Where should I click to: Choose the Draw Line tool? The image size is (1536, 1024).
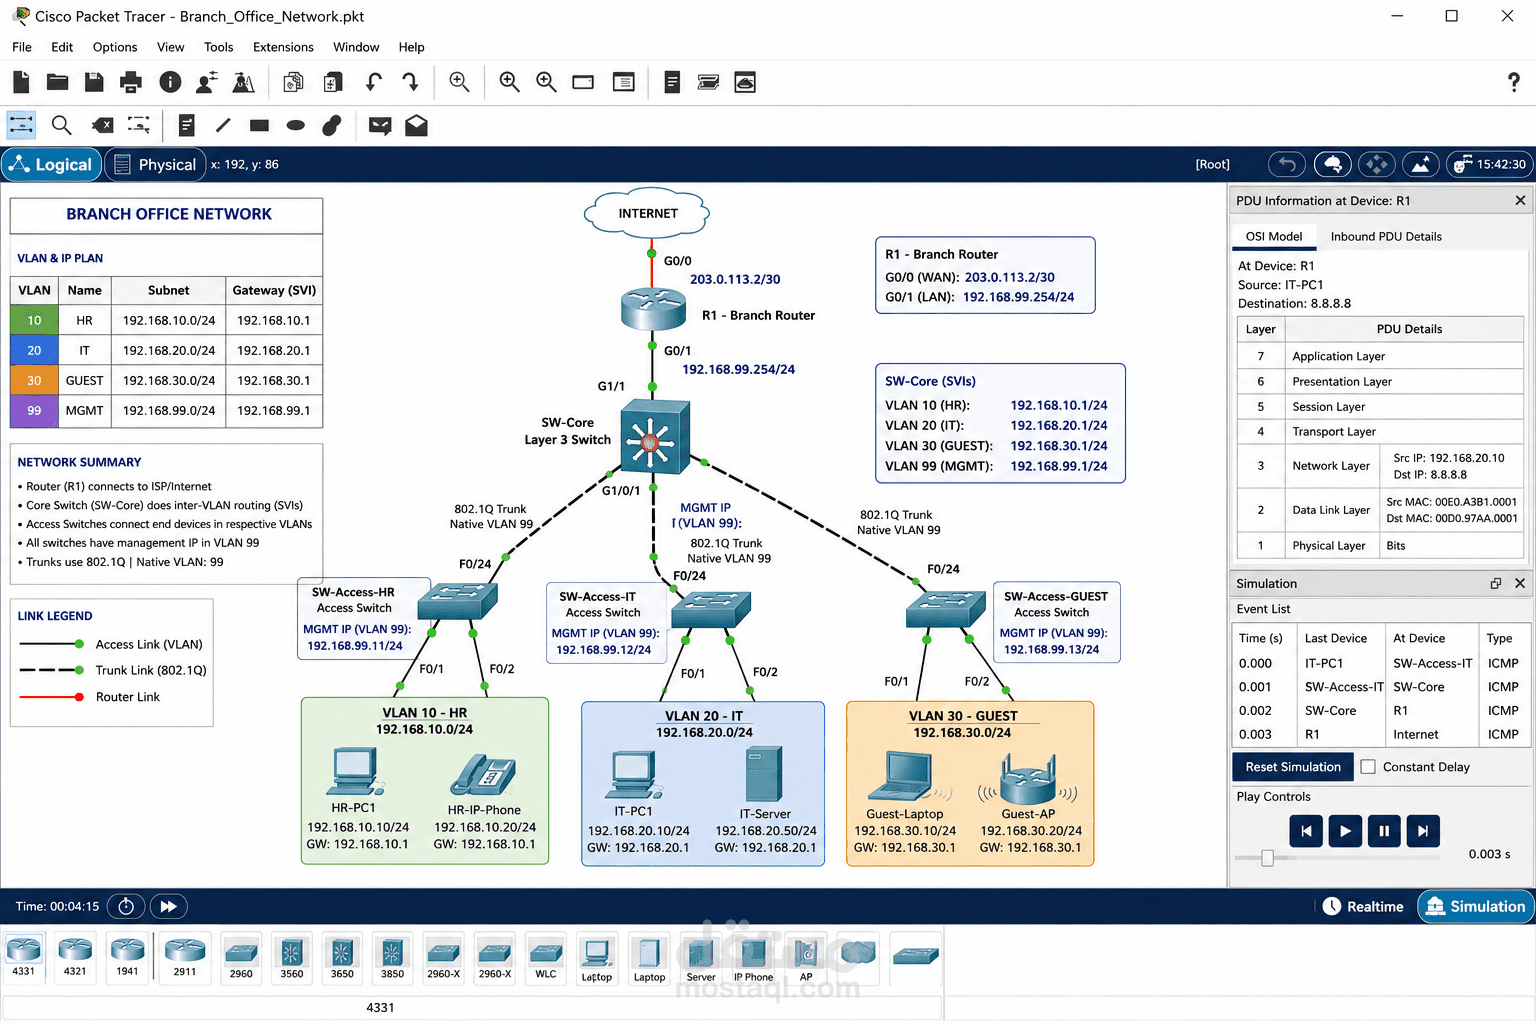[x=223, y=125]
